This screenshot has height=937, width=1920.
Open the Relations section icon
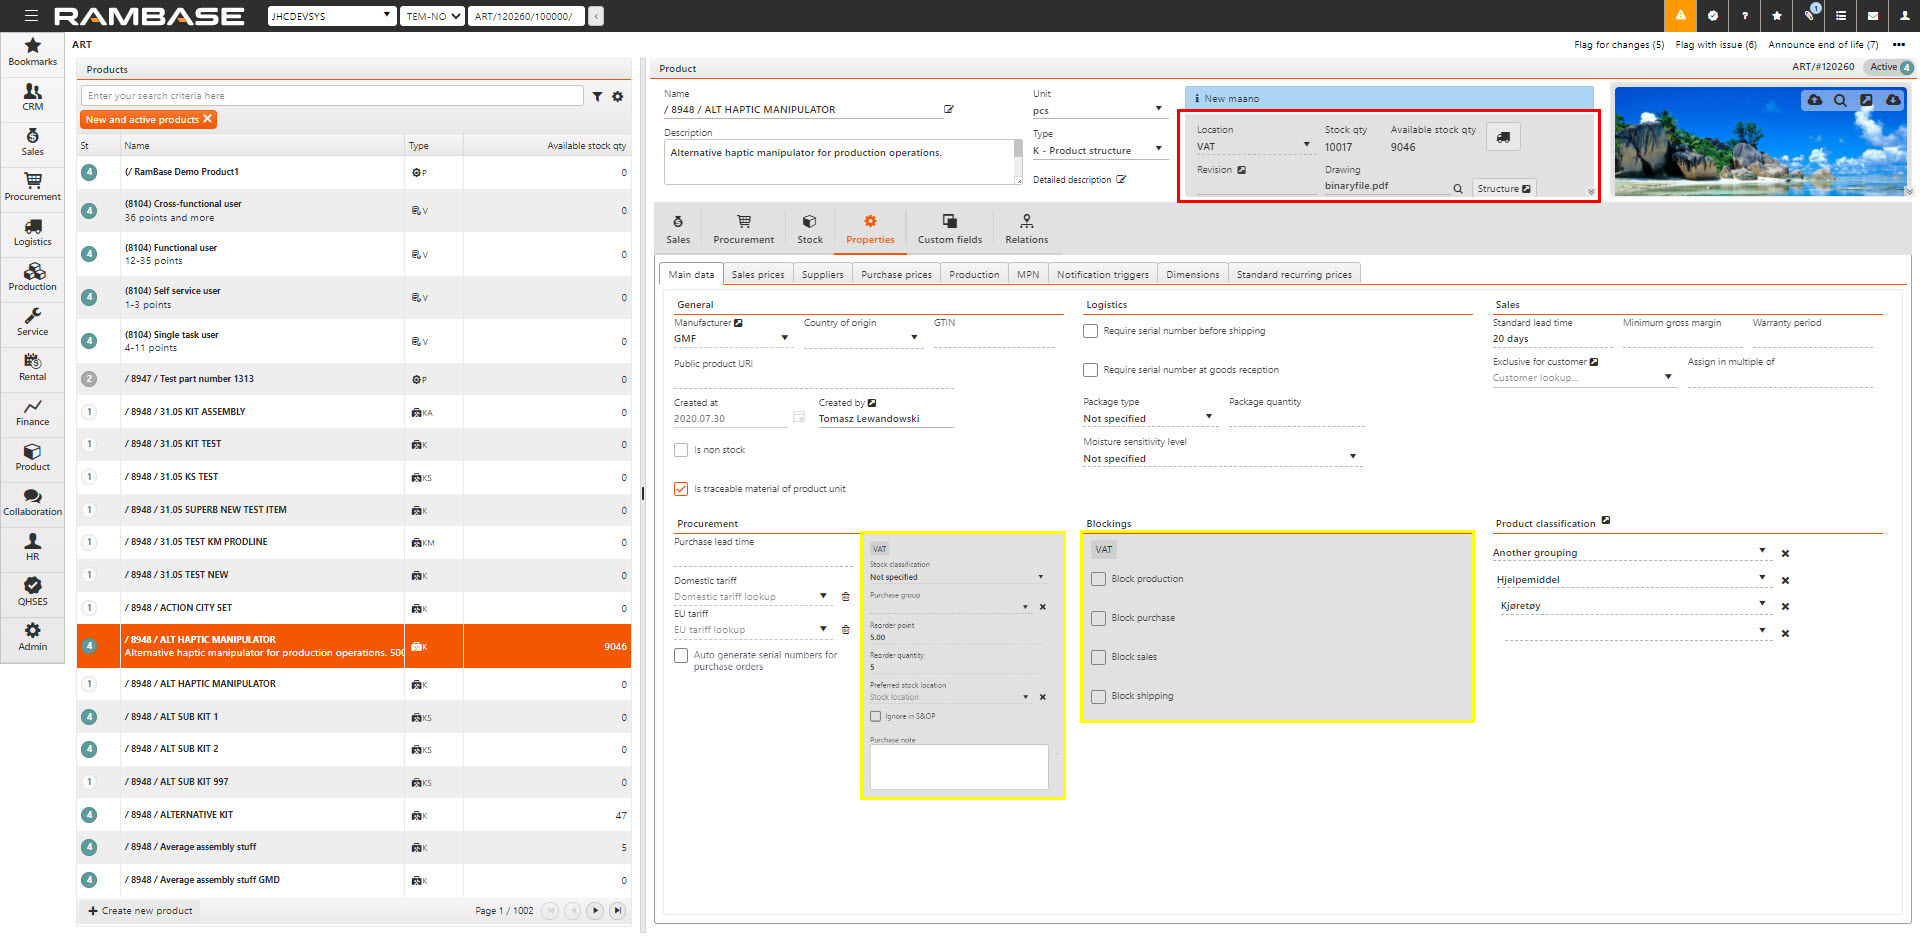click(x=1026, y=229)
